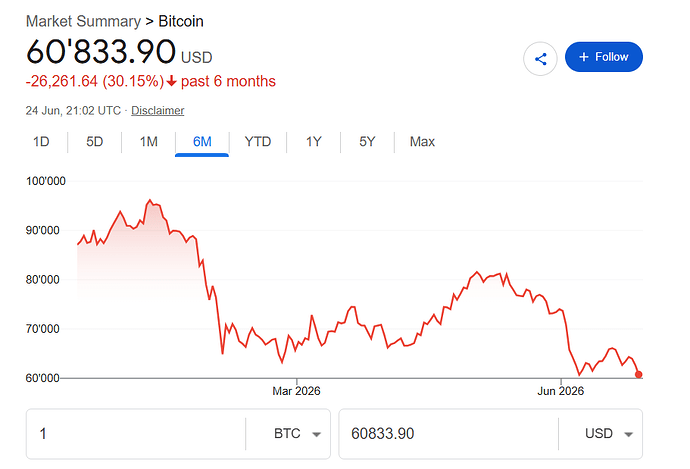Switch to the 1D range tab
Viewport: 690px width, 469px height.
coord(41,142)
